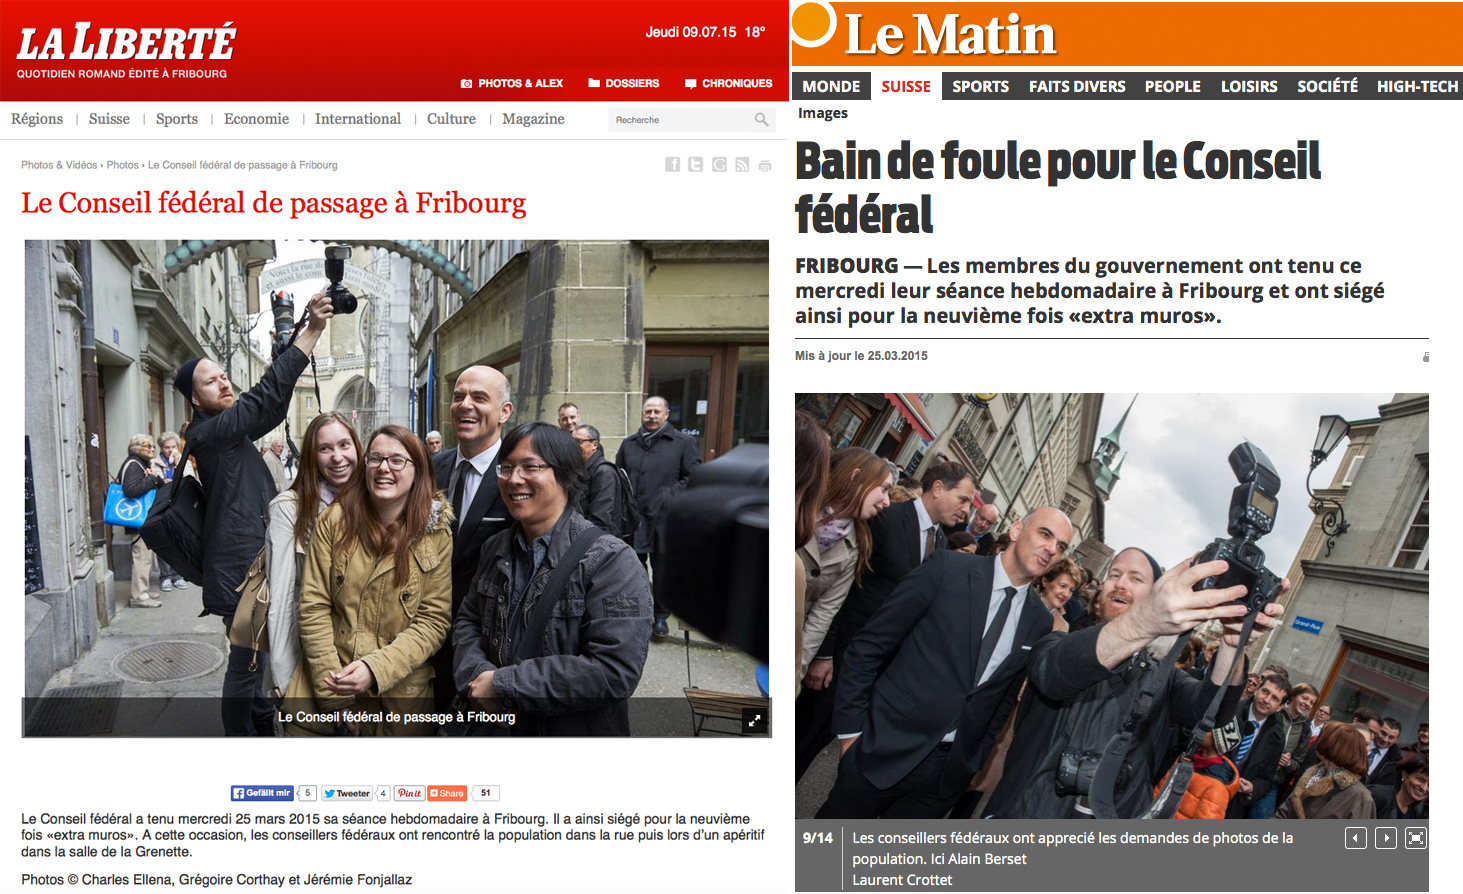Expand the photo to fullscreen in La Liberté
1463x894 pixels.
coord(755,720)
